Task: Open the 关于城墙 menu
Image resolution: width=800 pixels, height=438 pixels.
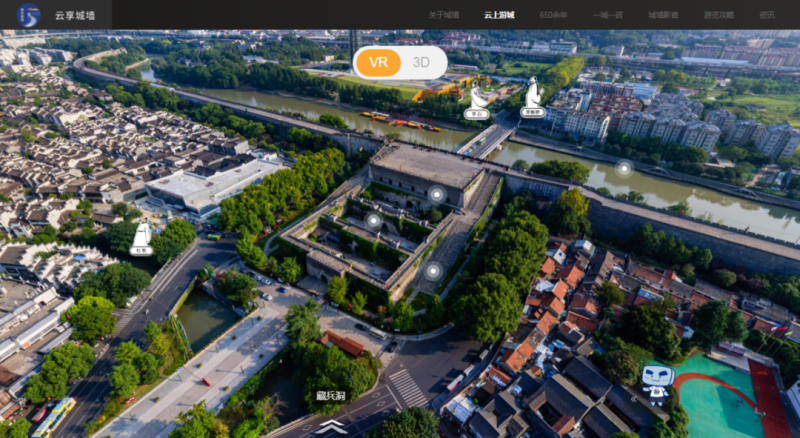Action: (x=444, y=15)
